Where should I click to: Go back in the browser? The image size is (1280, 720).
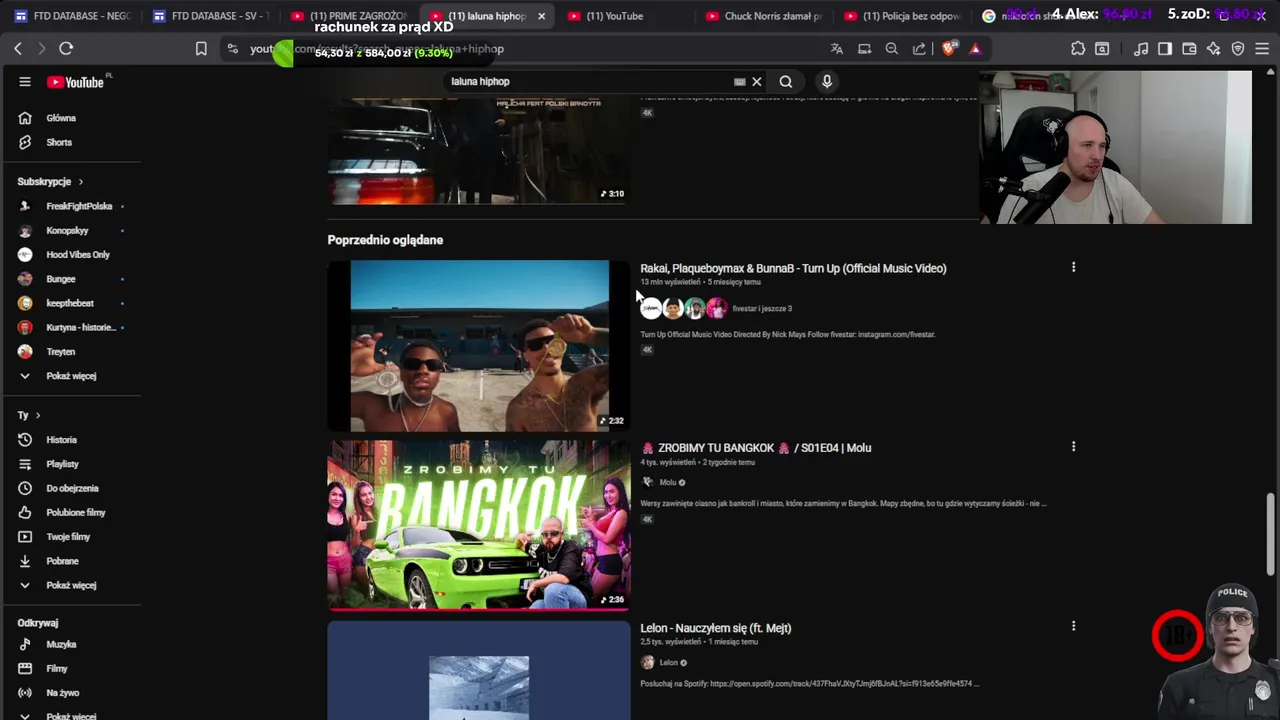coord(18,49)
